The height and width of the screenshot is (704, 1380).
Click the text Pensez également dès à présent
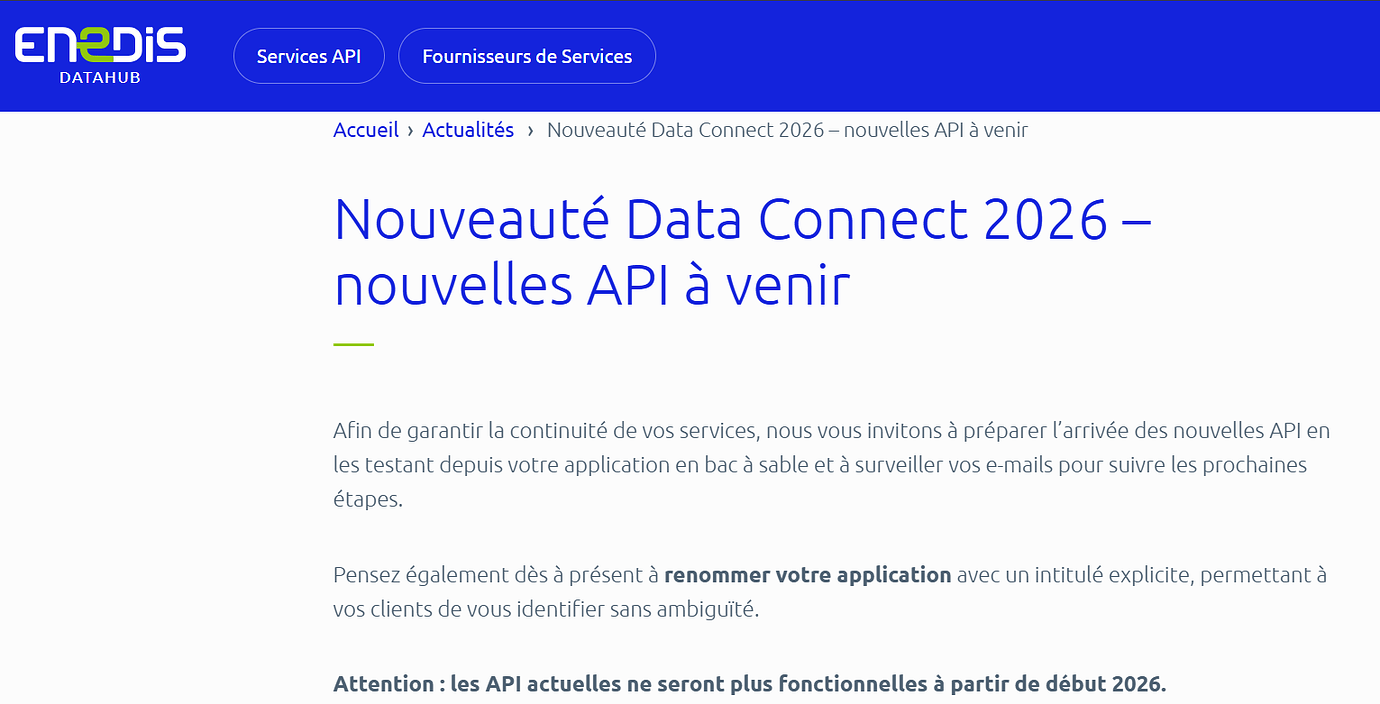(495, 575)
